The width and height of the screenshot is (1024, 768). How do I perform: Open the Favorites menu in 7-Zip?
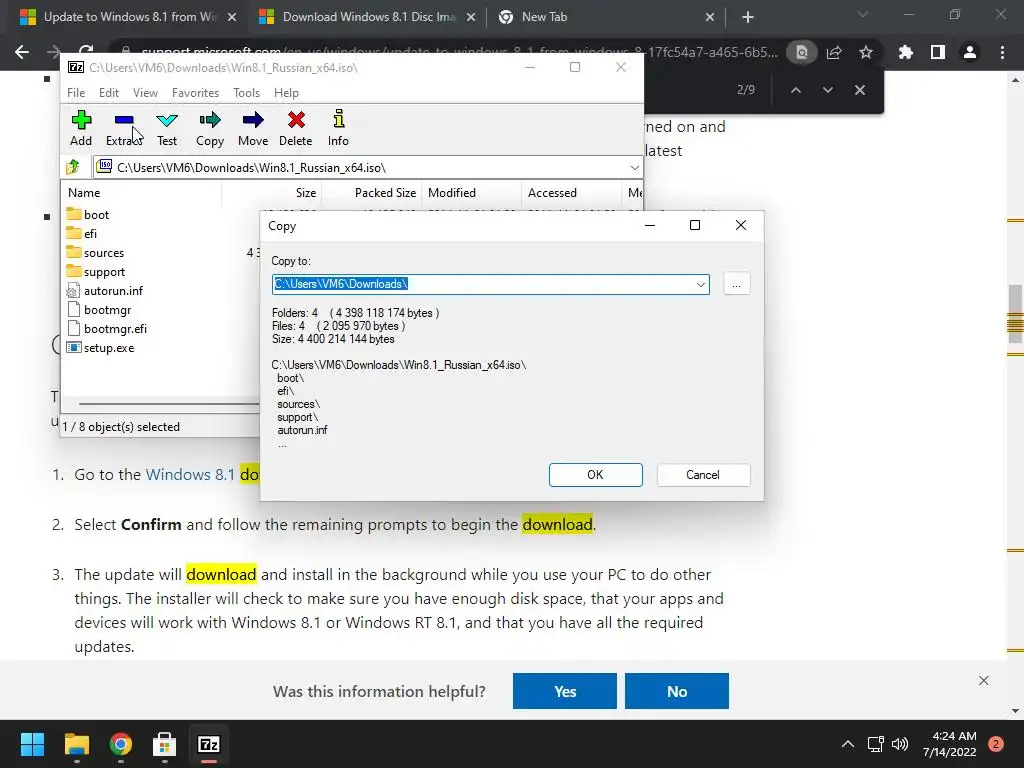pos(195,93)
